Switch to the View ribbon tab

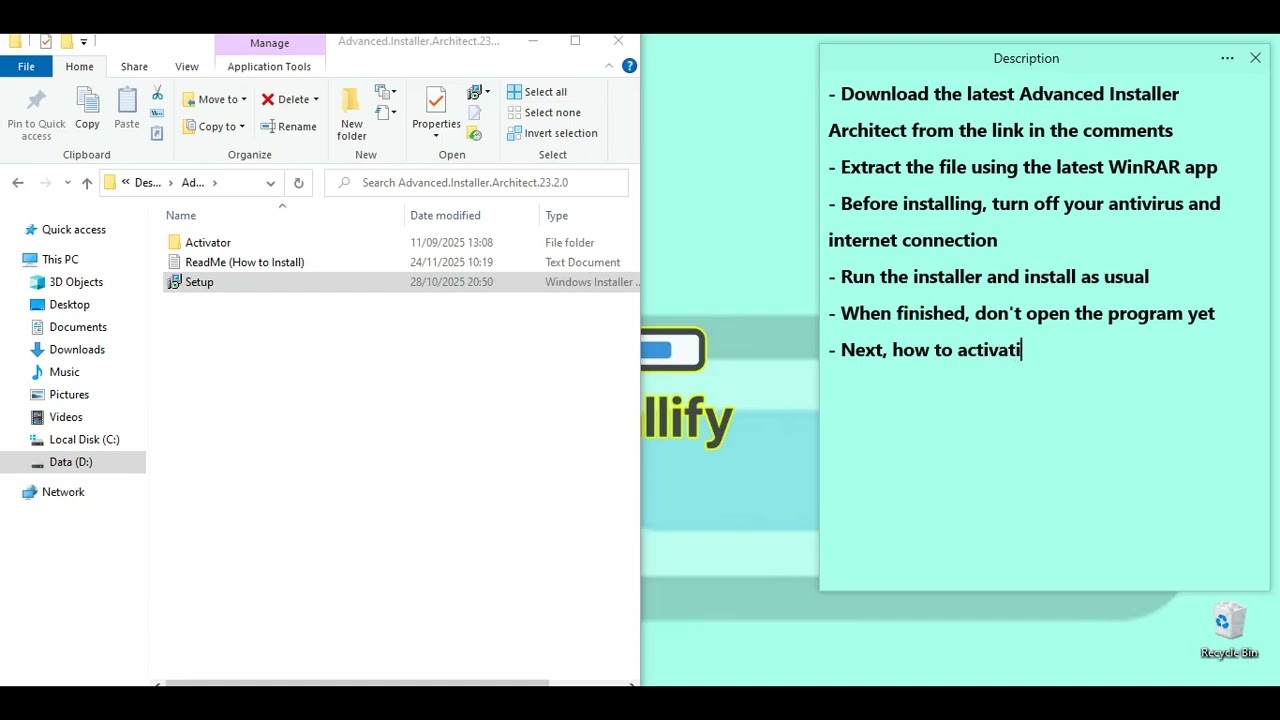click(x=187, y=66)
